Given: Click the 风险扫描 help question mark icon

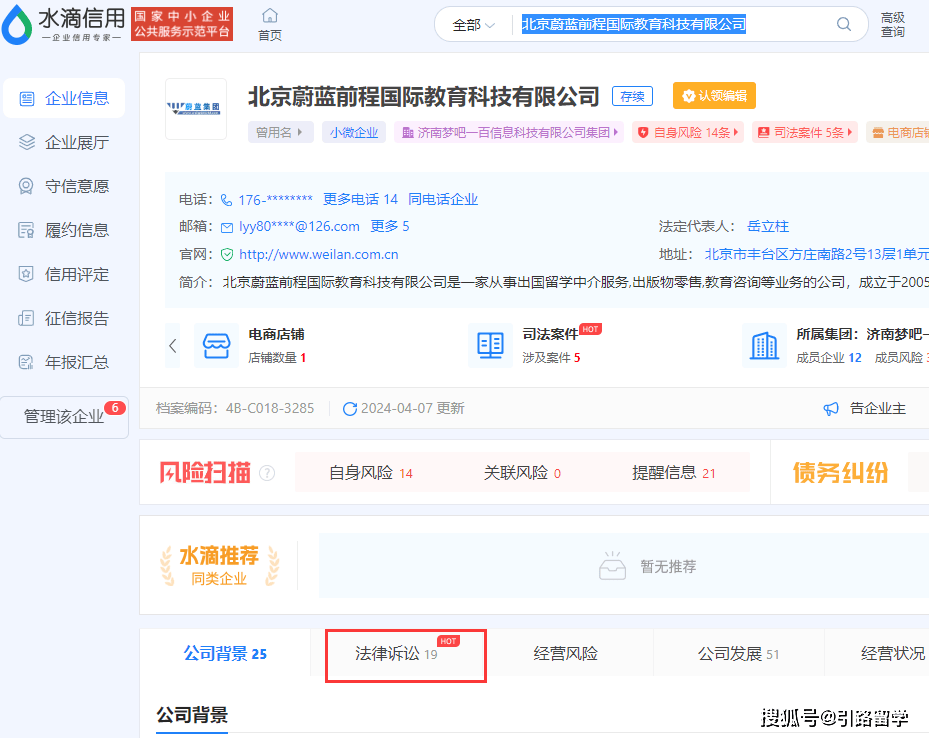Looking at the screenshot, I should click(267, 473).
